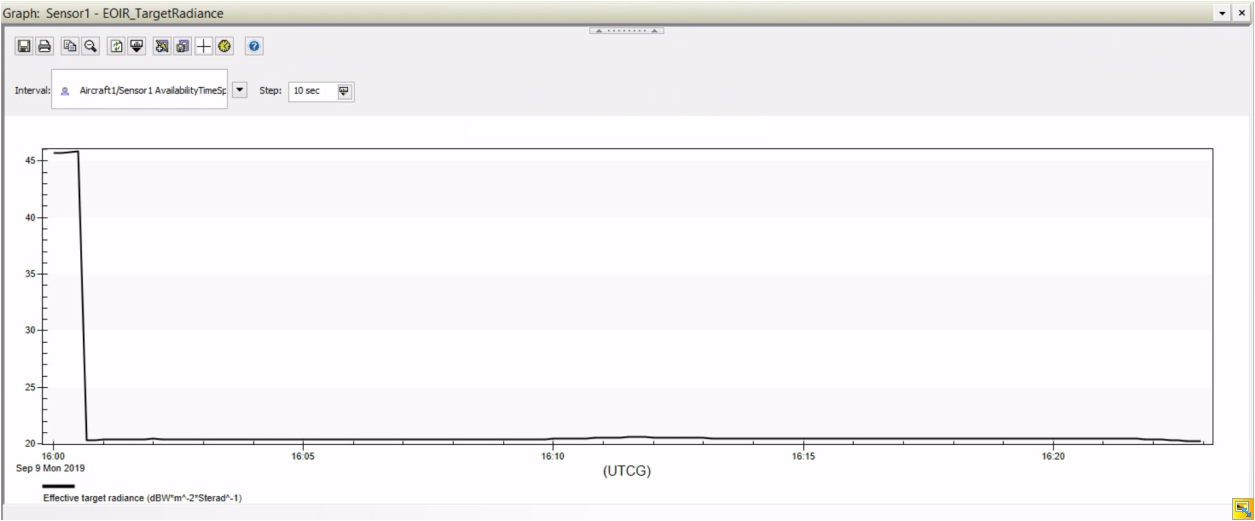The width and height of the screenshot is (1255, 521).
Task: Click the graph wizard star icon
Action: click(x=162, y=46)
